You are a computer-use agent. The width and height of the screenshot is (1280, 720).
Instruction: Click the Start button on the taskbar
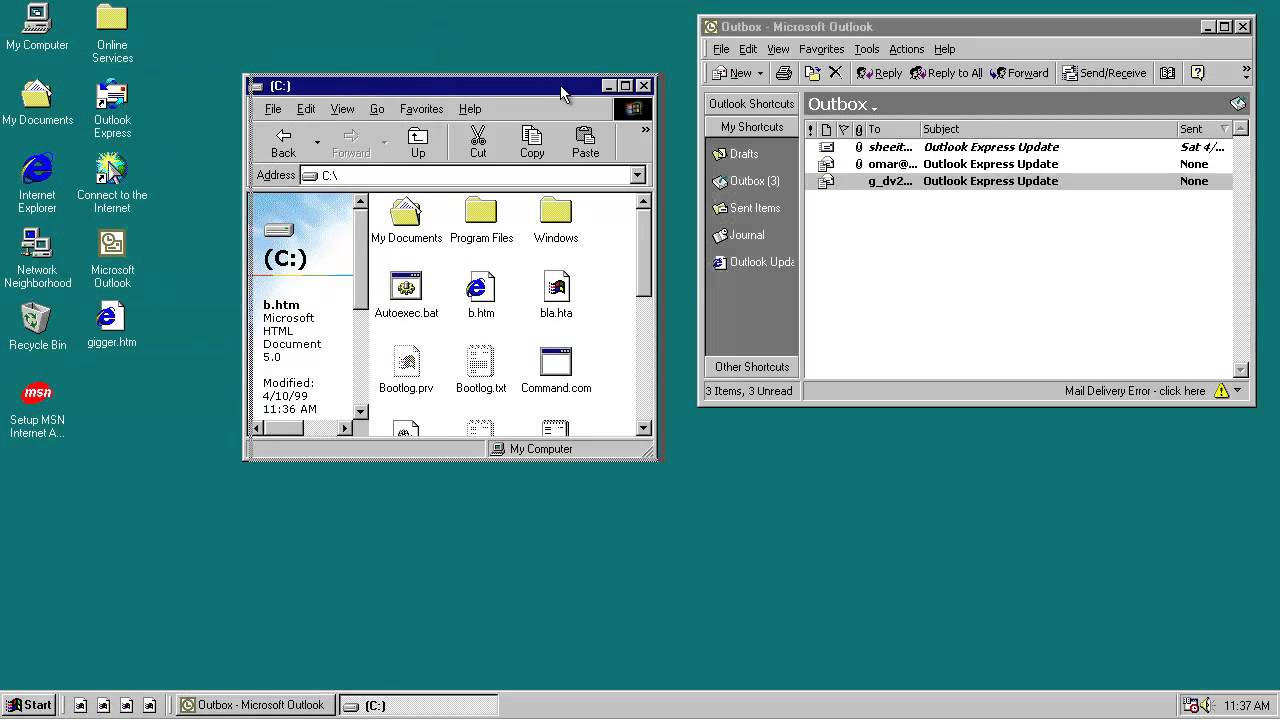coord(29,705)
